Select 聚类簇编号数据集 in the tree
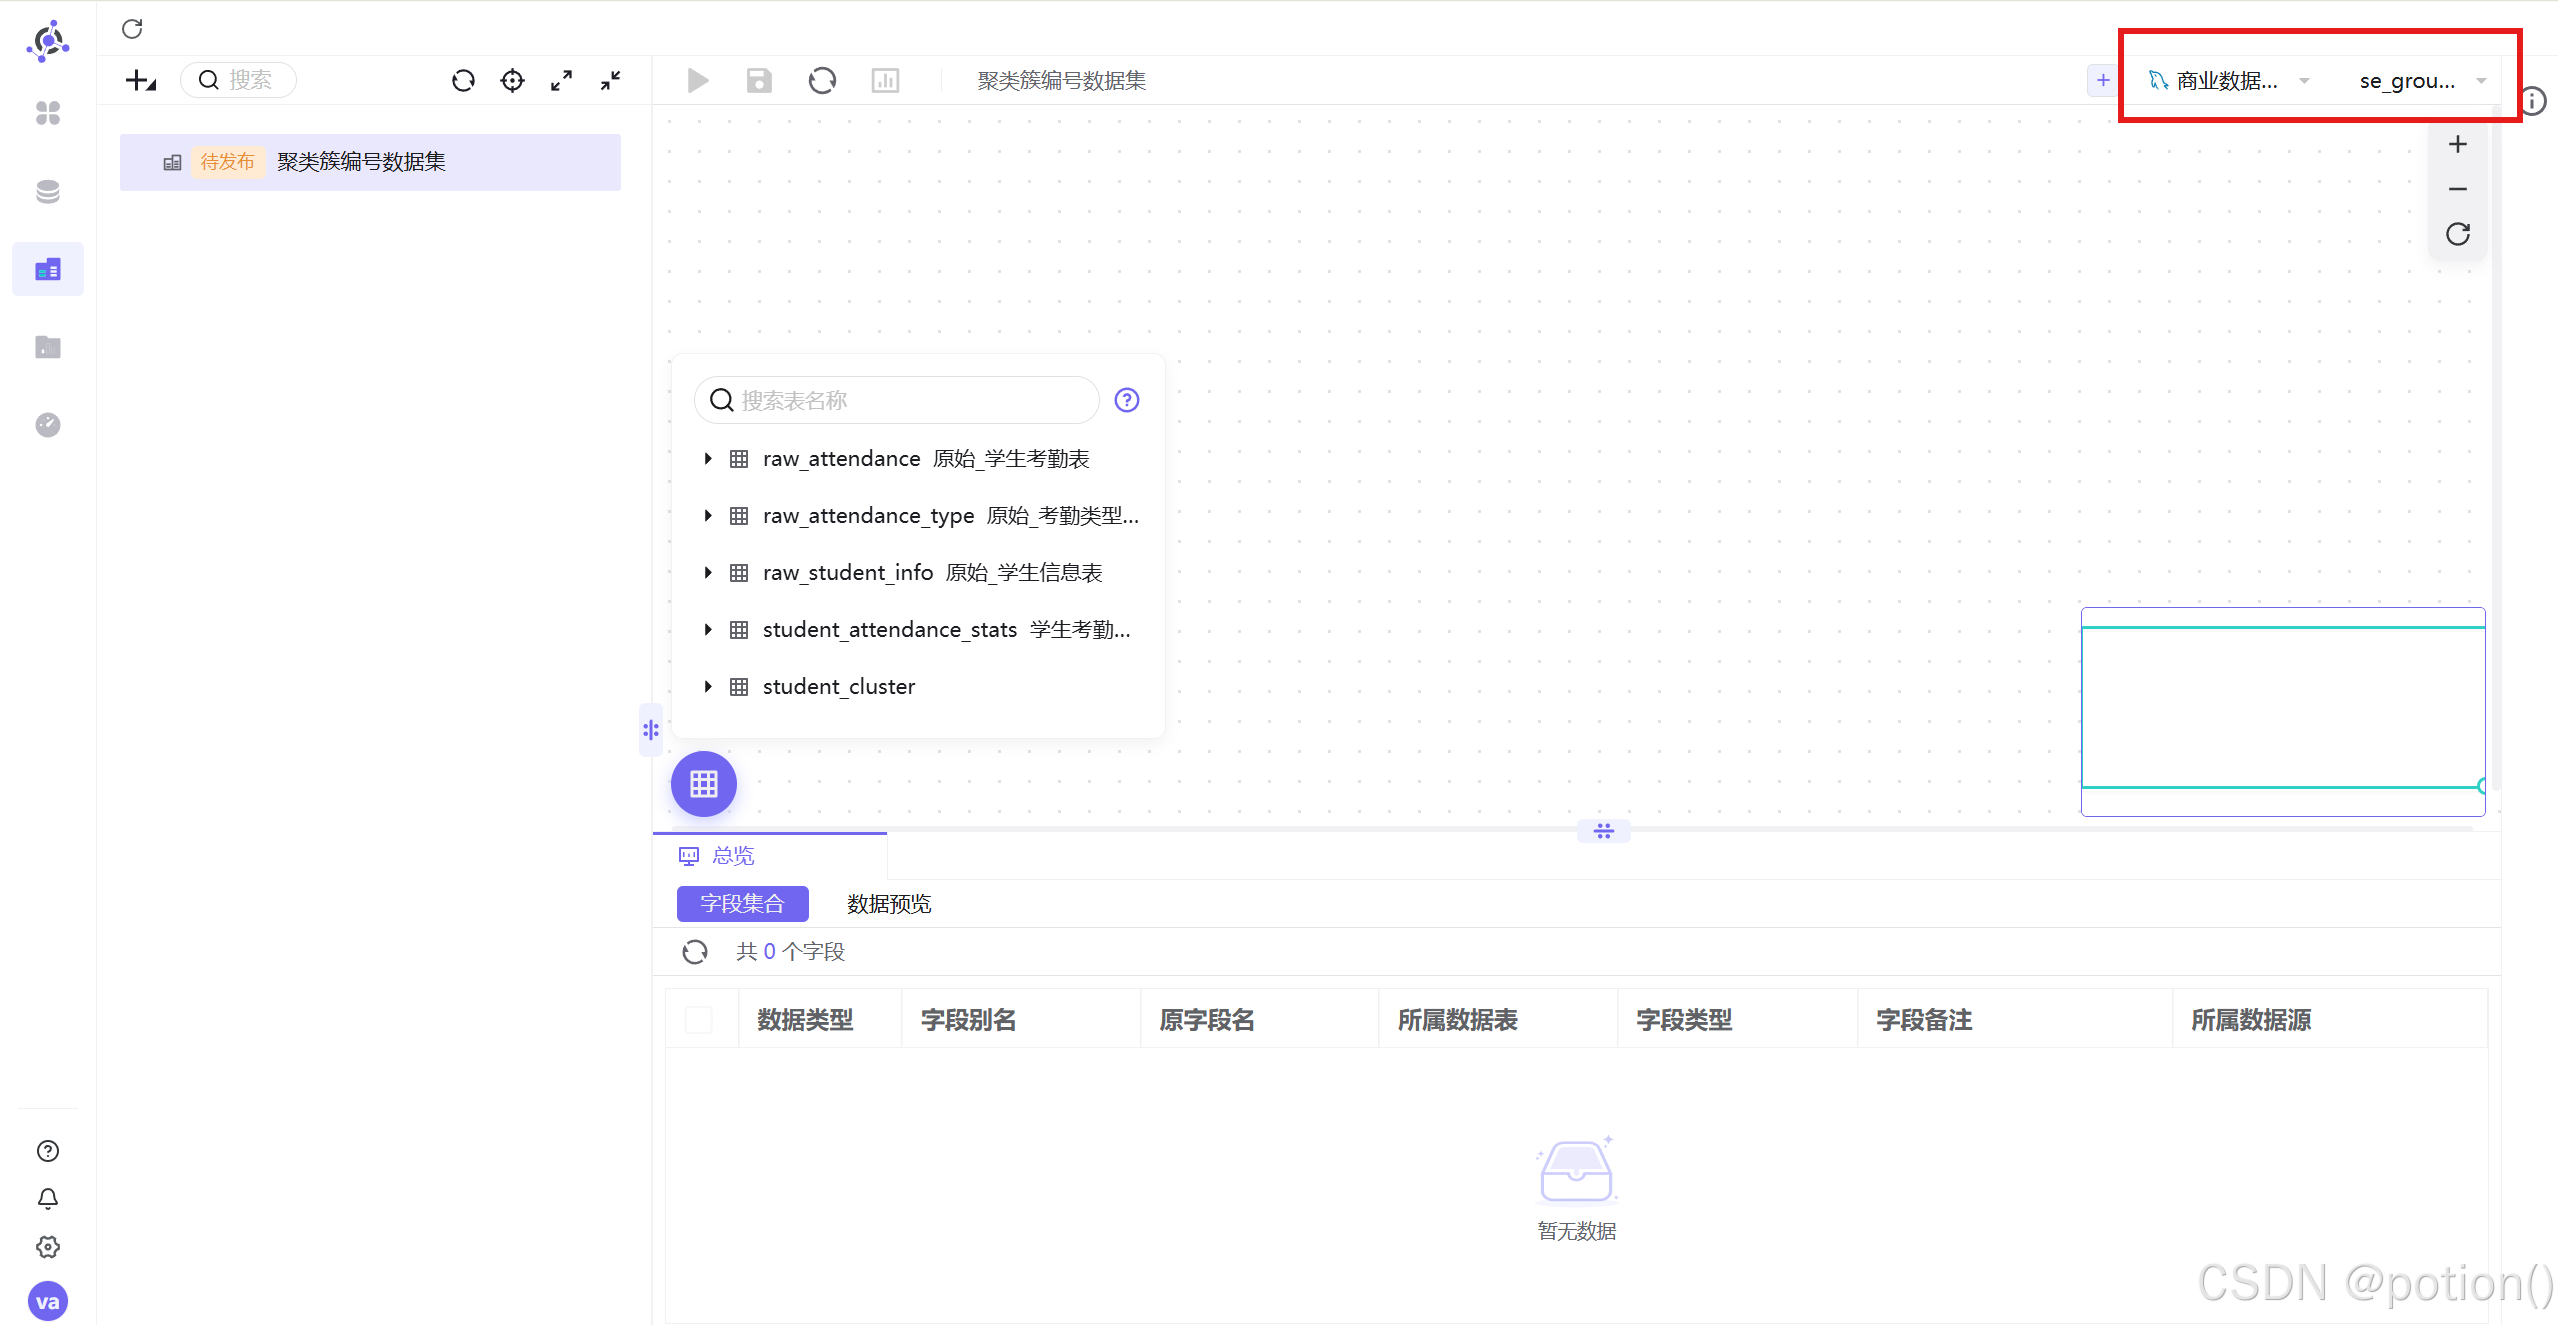2558x1325 pixels. (x=370, y=162)
